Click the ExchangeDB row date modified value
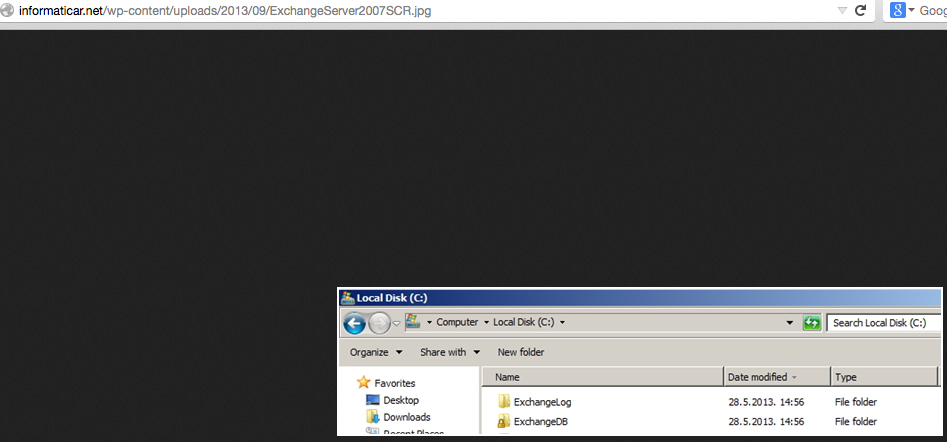Viewport: 947px width, 442px height. tap(766, 421)
